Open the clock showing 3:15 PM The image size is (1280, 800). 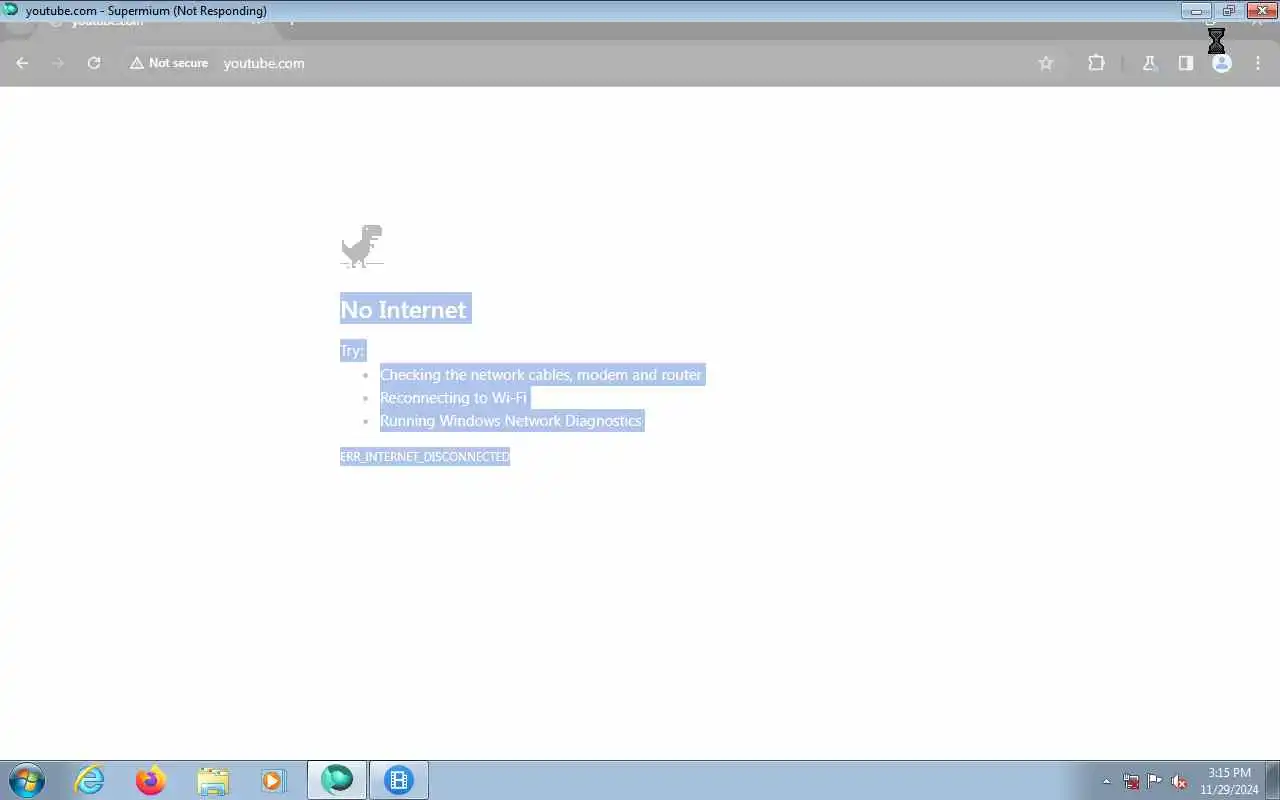coord(1229,780)
